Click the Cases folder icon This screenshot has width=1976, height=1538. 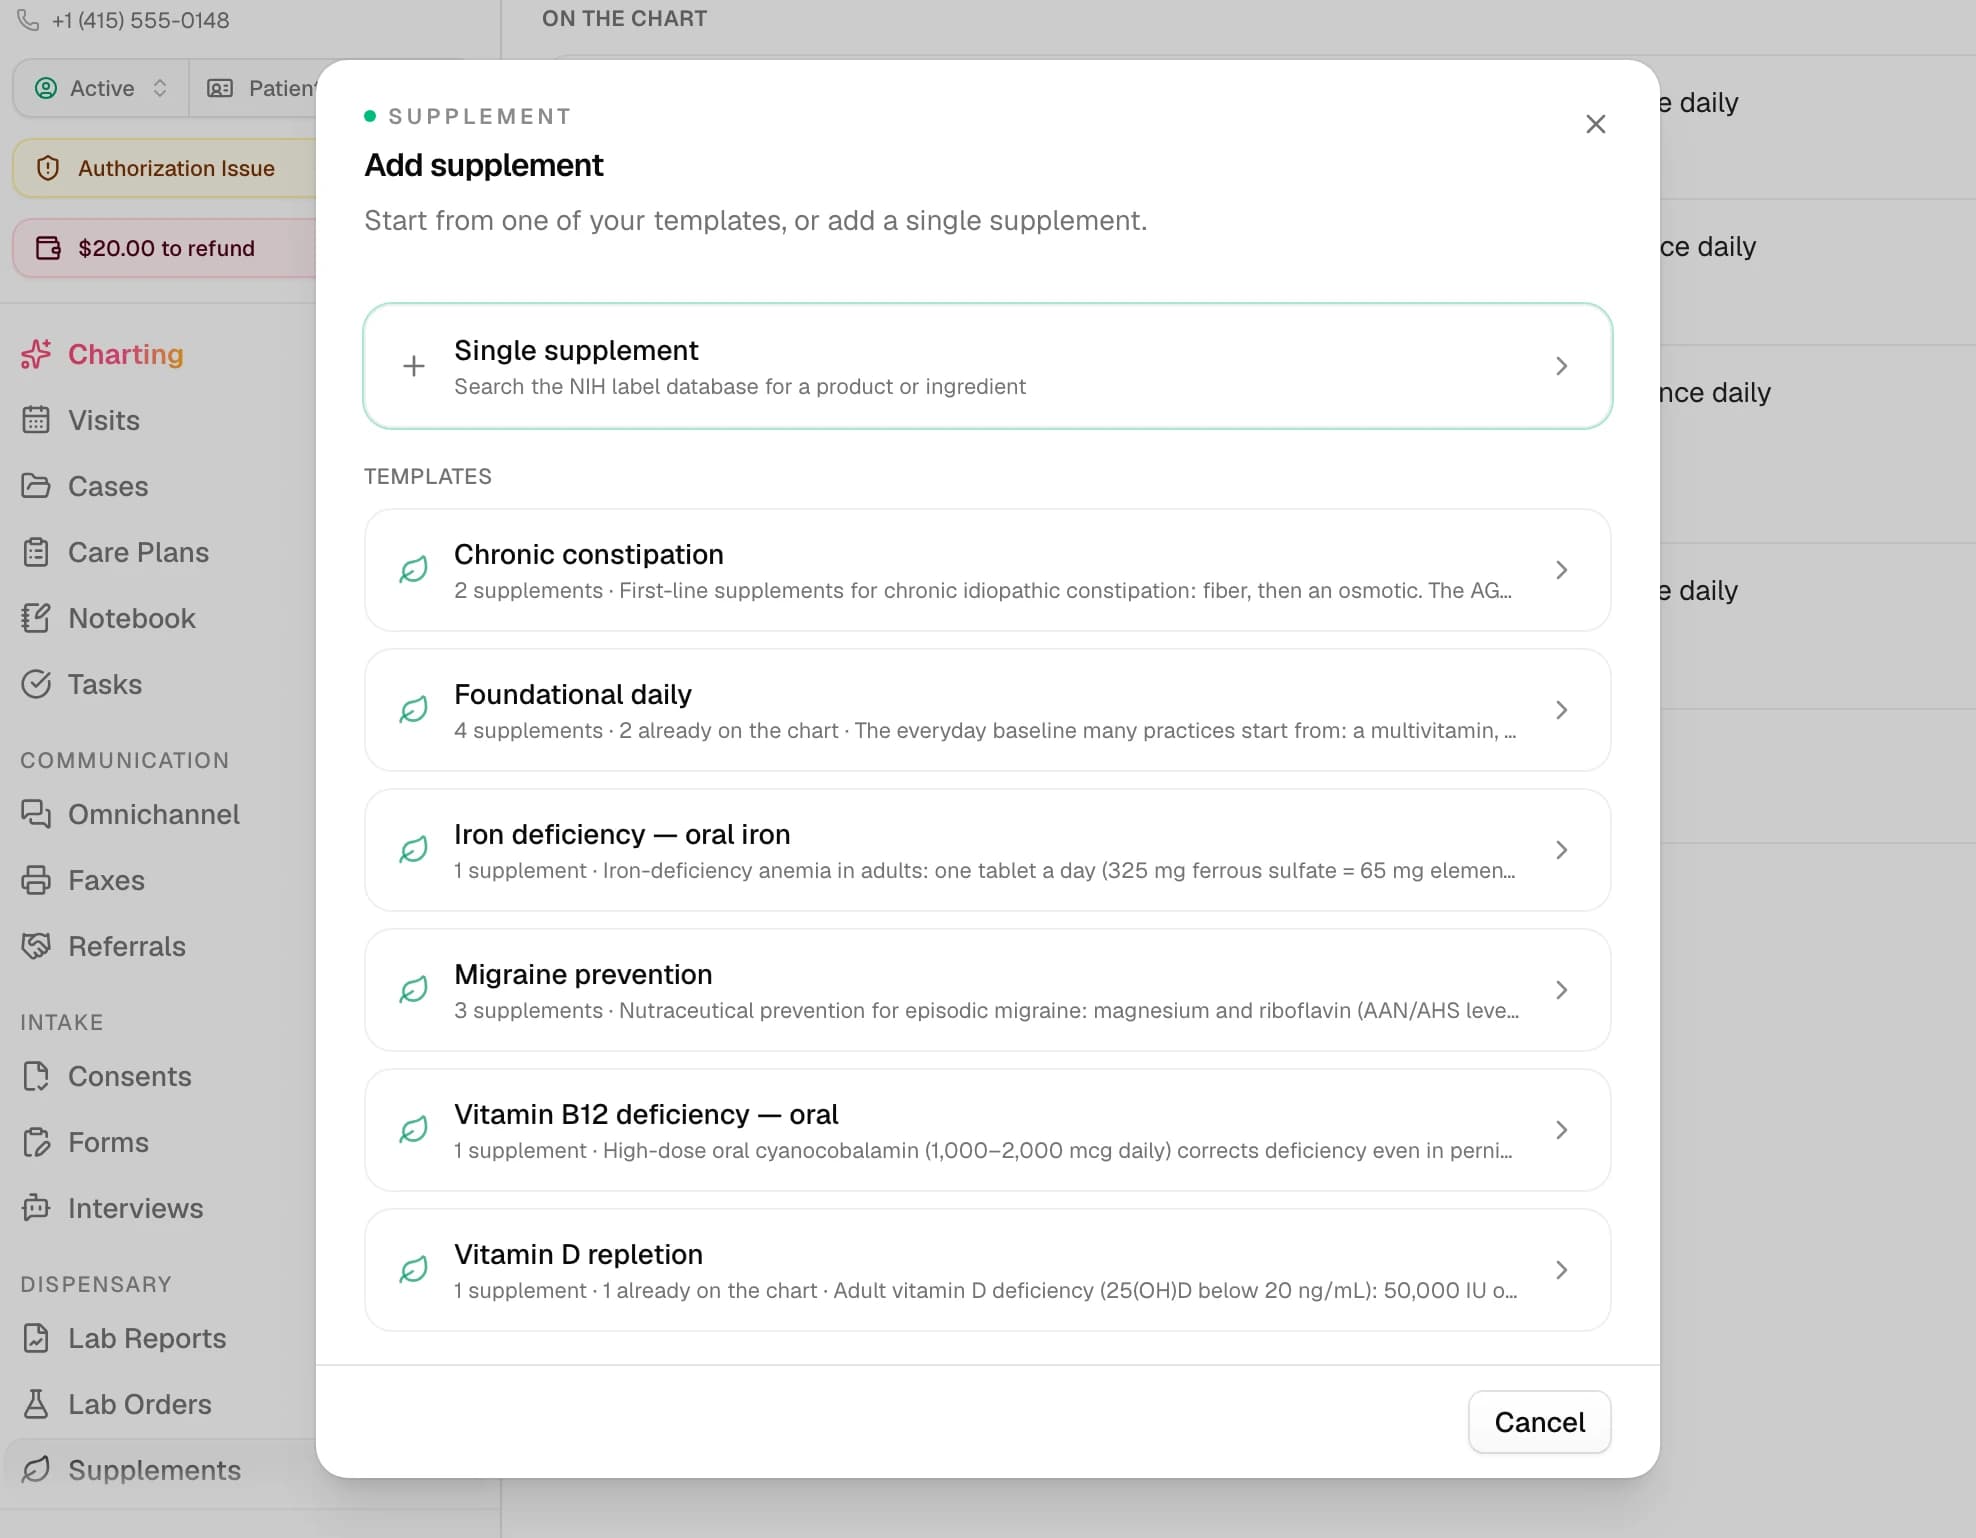(x=36, y=486)
